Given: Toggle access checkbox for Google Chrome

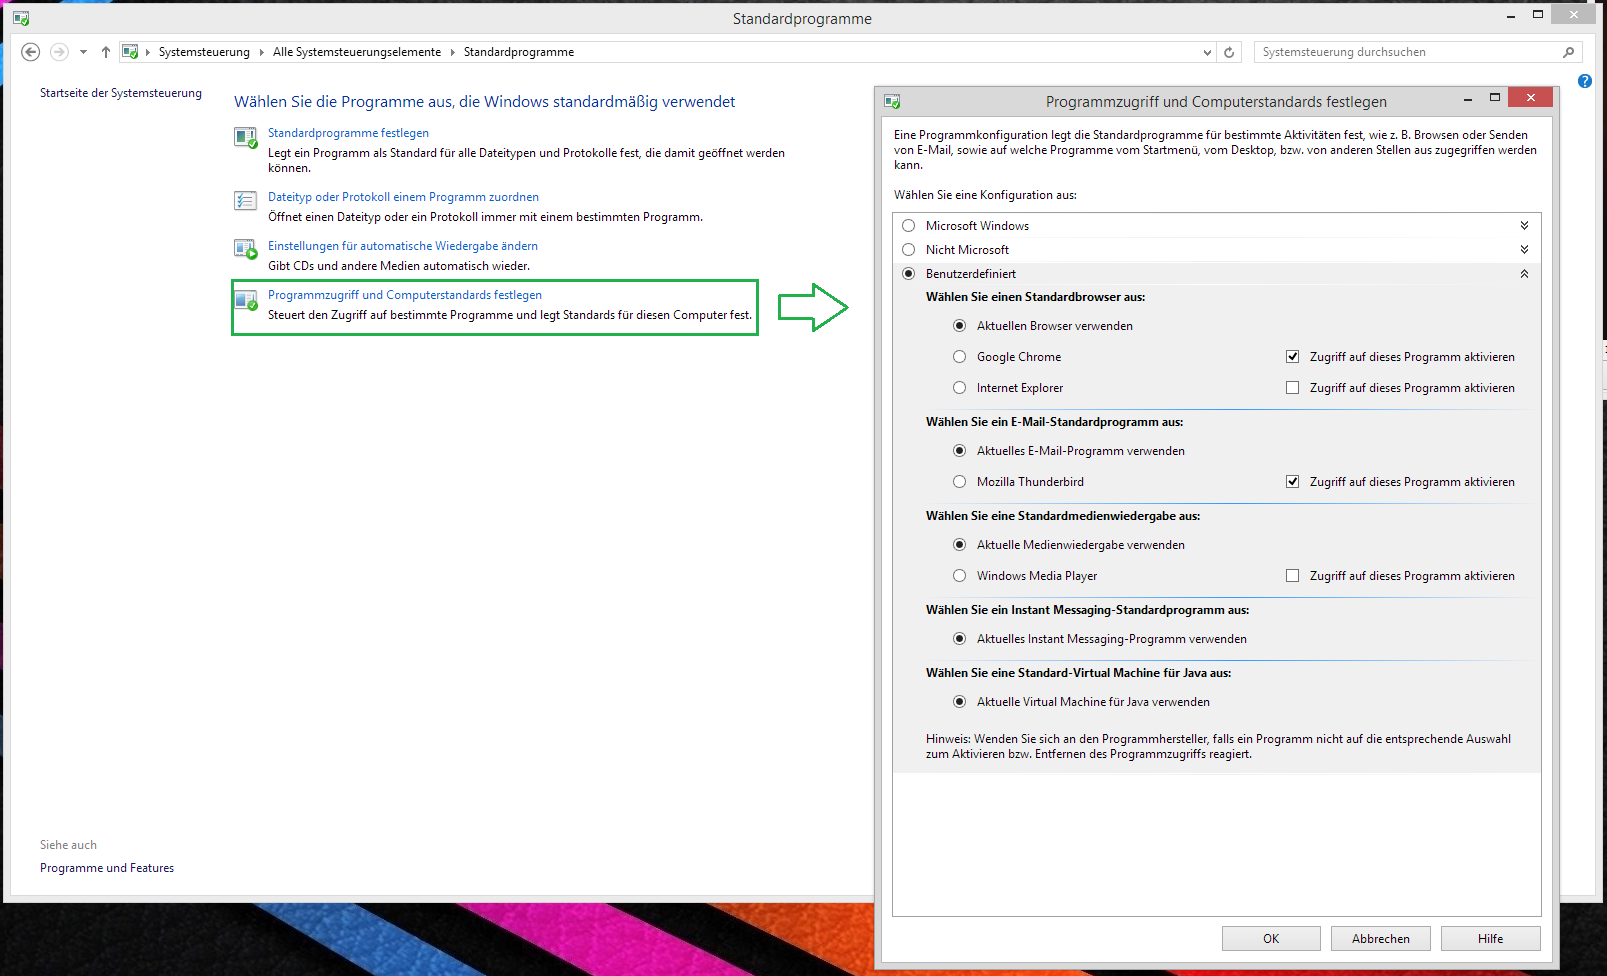Looking at the screenshot, I should pos(1293,357).
